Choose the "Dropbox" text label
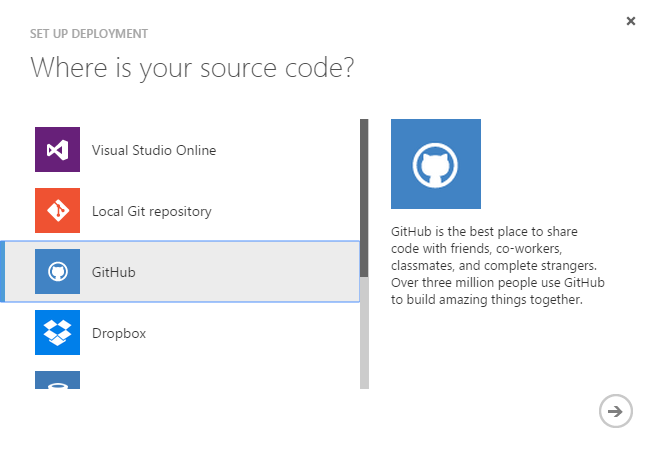This screenshot has height=450, width=650. click(x=119, y=333)
